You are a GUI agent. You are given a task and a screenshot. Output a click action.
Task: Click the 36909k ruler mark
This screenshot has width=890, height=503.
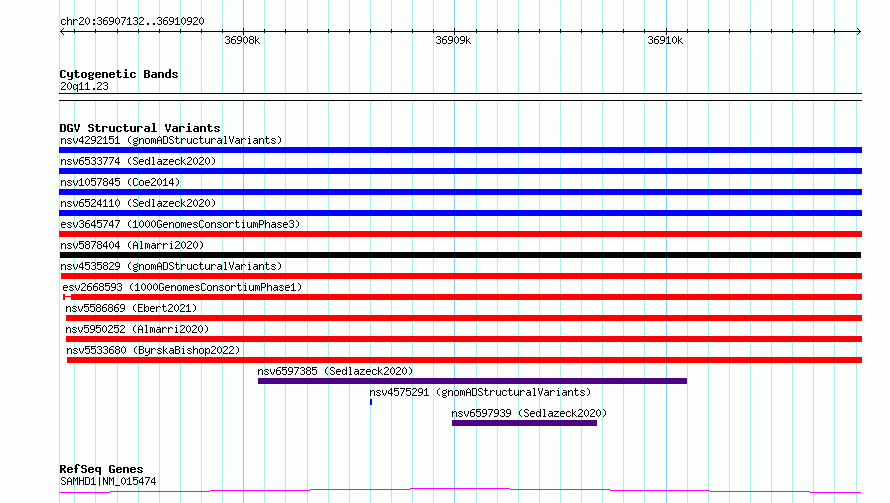pyautogui.click(x=453, y=40)
